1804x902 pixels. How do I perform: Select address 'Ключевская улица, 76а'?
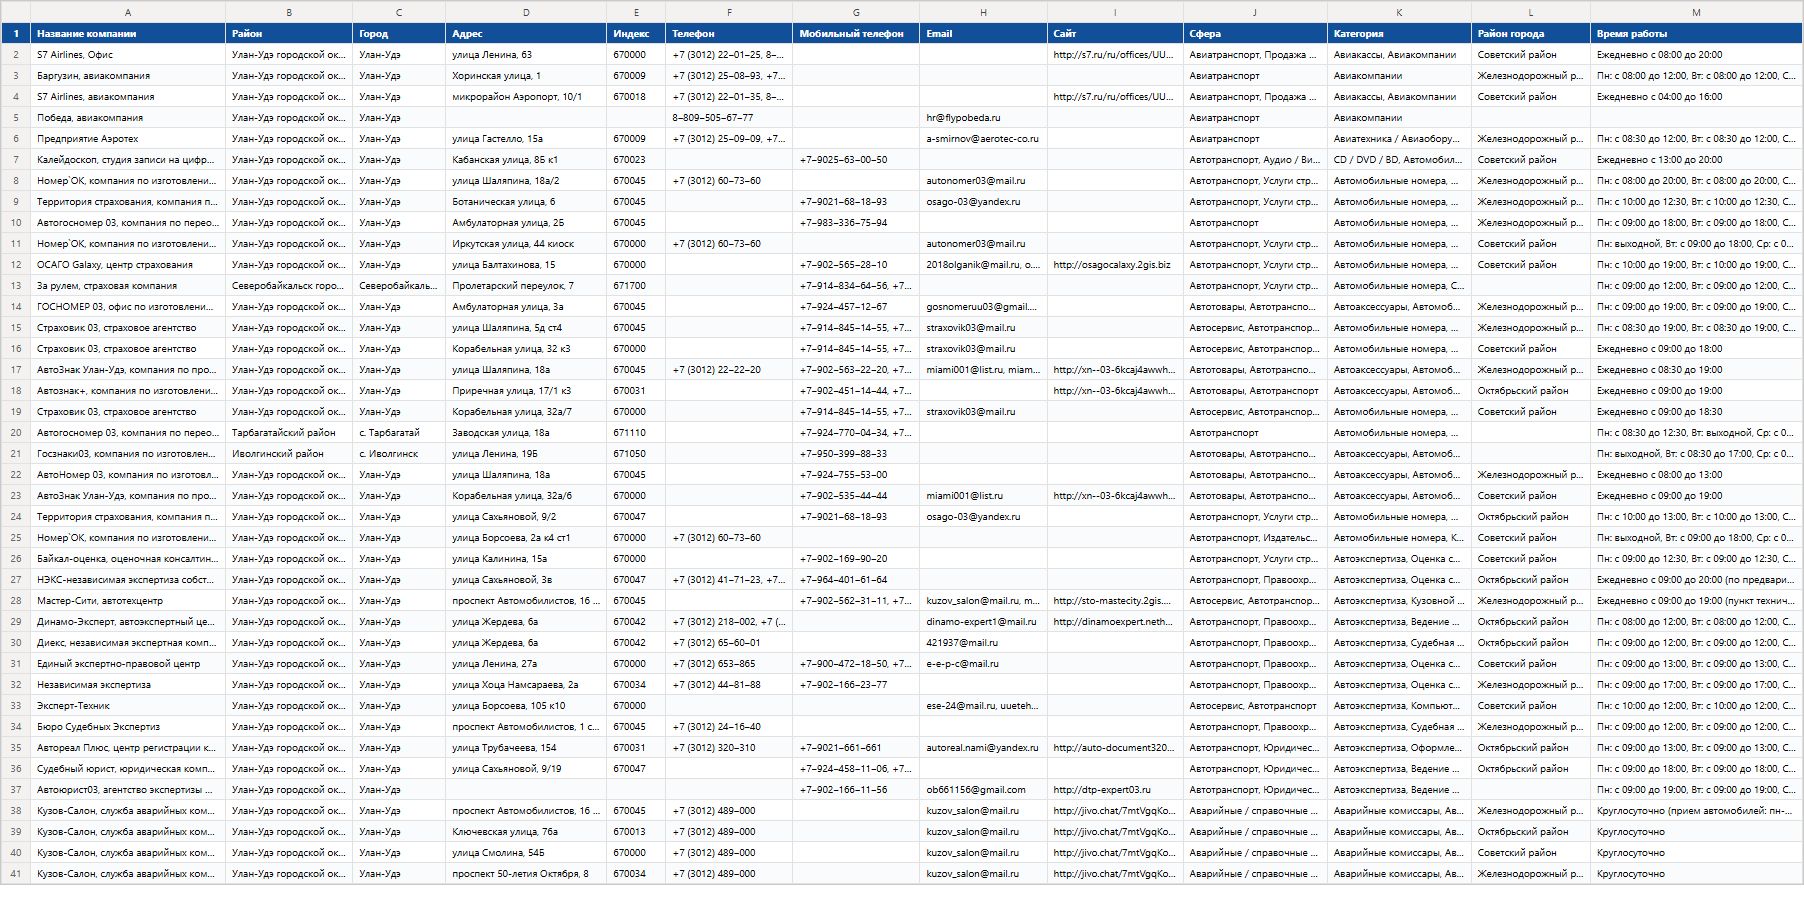(526, 832)
